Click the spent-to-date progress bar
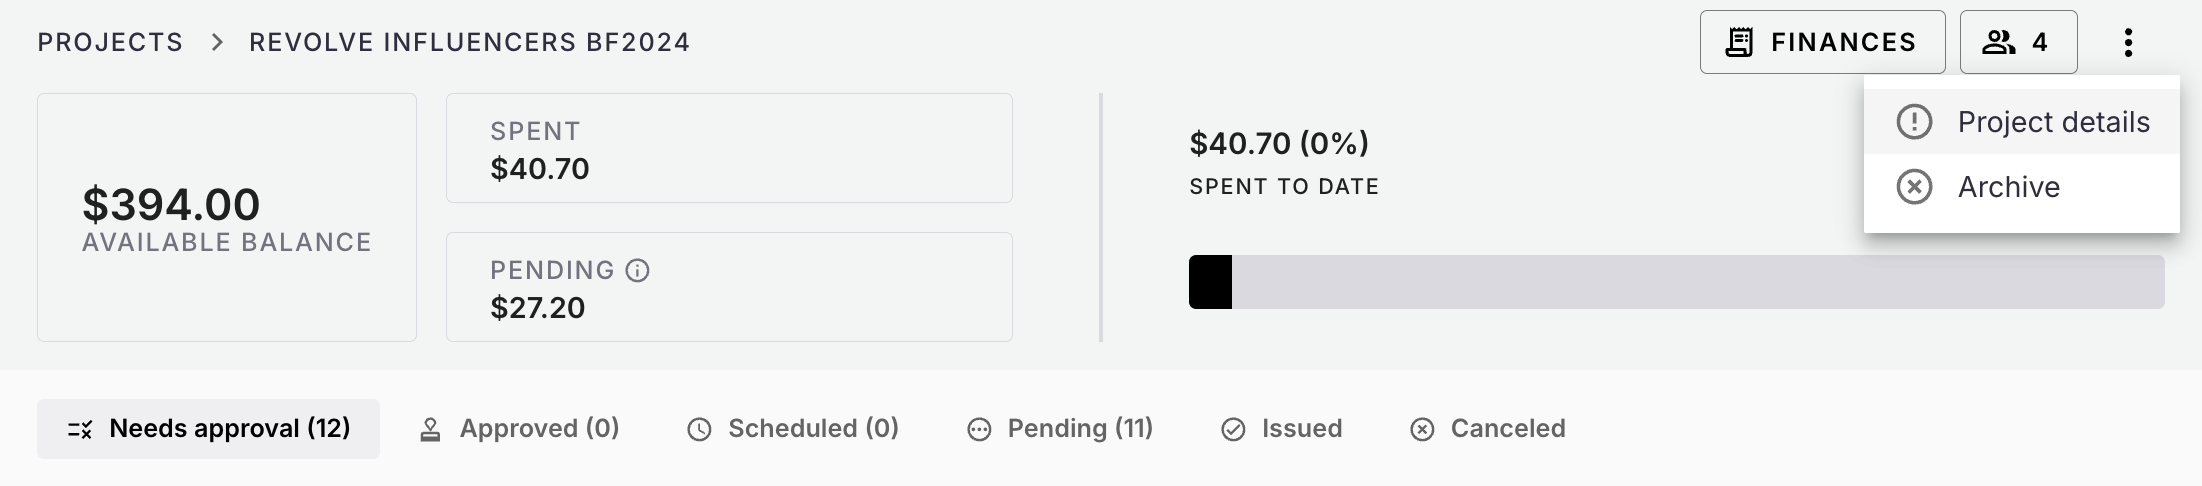The height and width of the screenshot is (486, 2202). click(1676, 282)
